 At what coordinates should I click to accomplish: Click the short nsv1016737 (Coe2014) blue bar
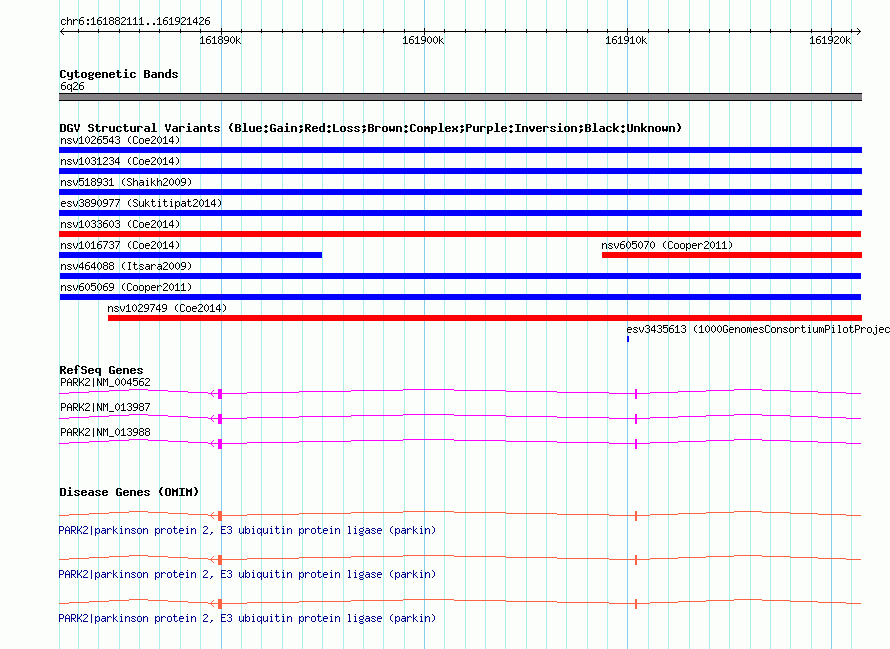[x=191, y=255]
